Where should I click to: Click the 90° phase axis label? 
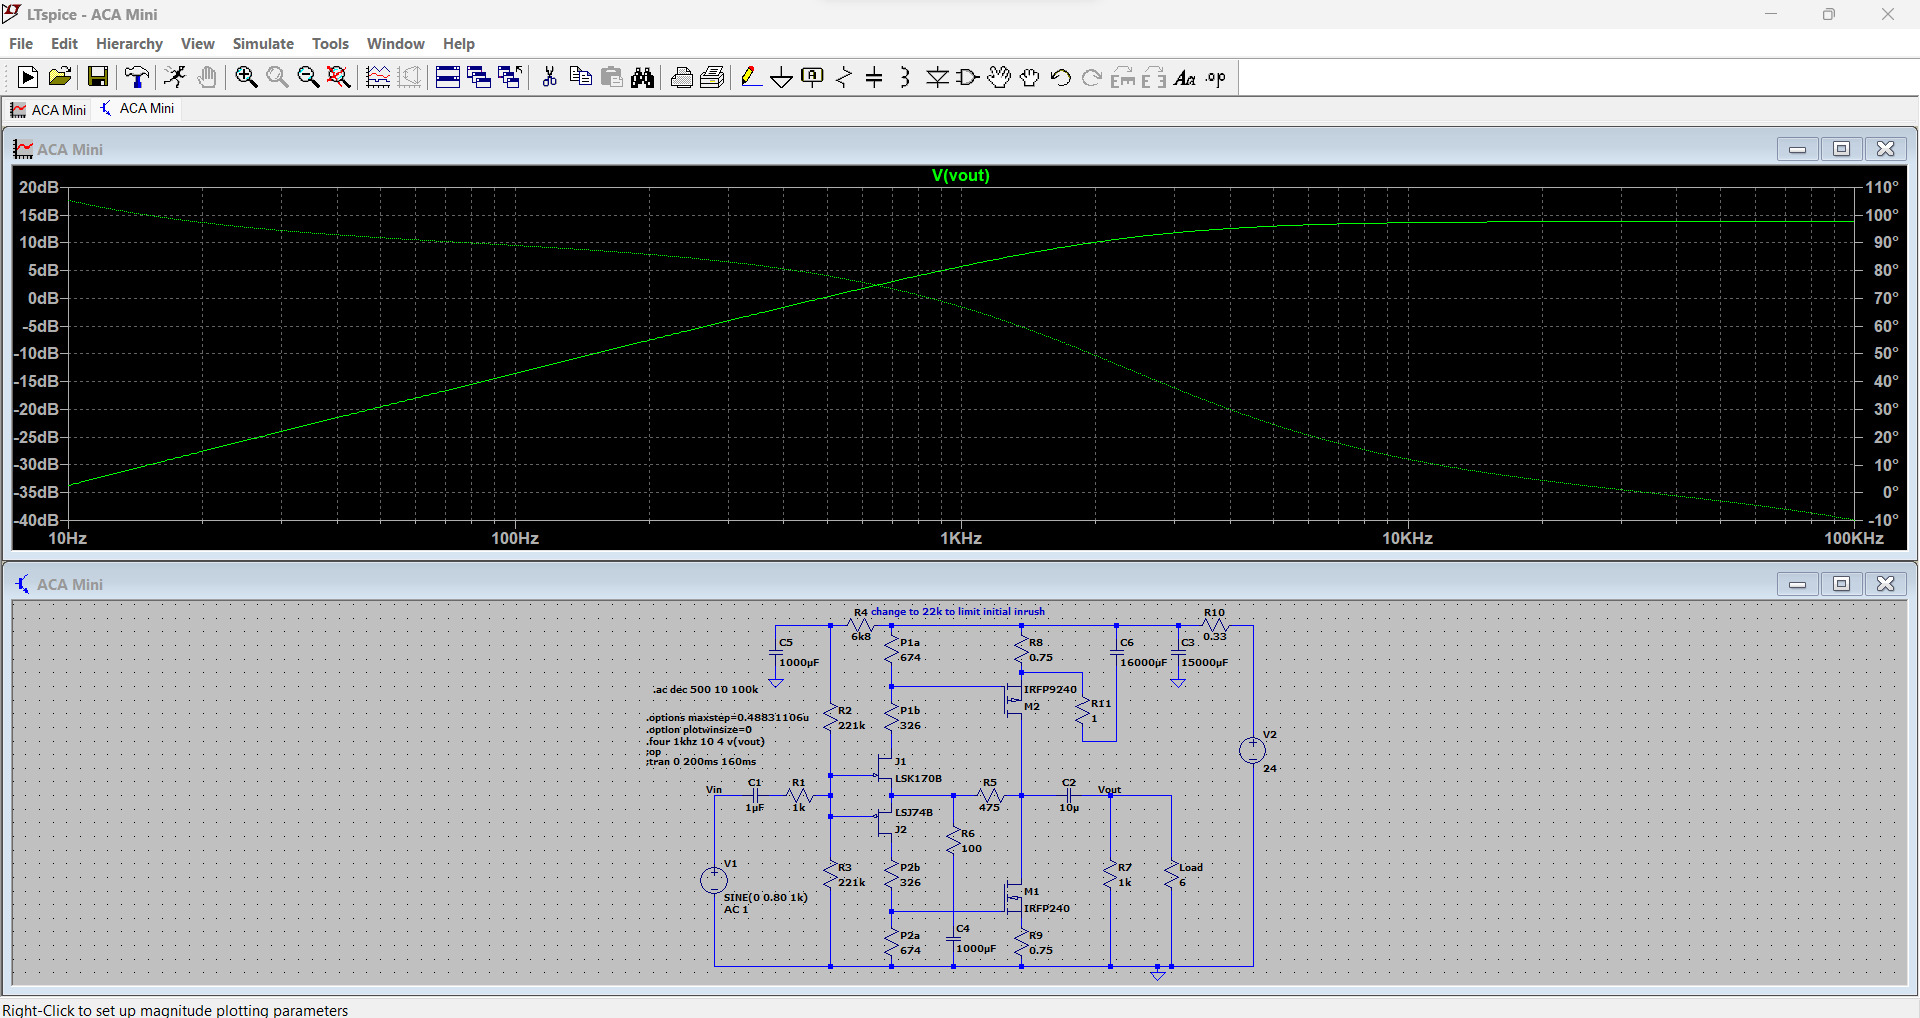pyautogui.click(x=1886, y=242)
